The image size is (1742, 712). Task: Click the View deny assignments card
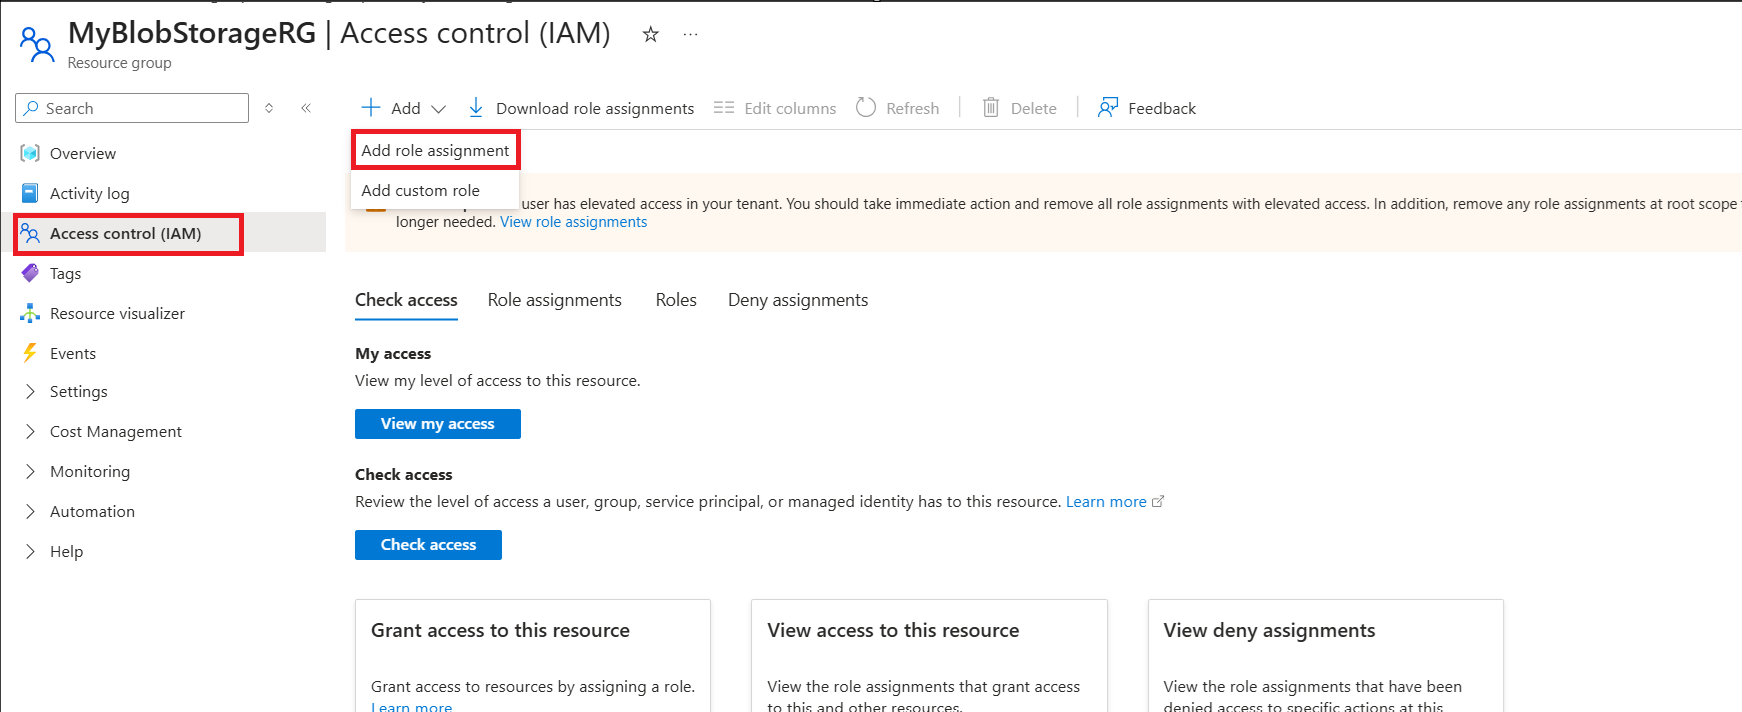[x=1326, y=656]
